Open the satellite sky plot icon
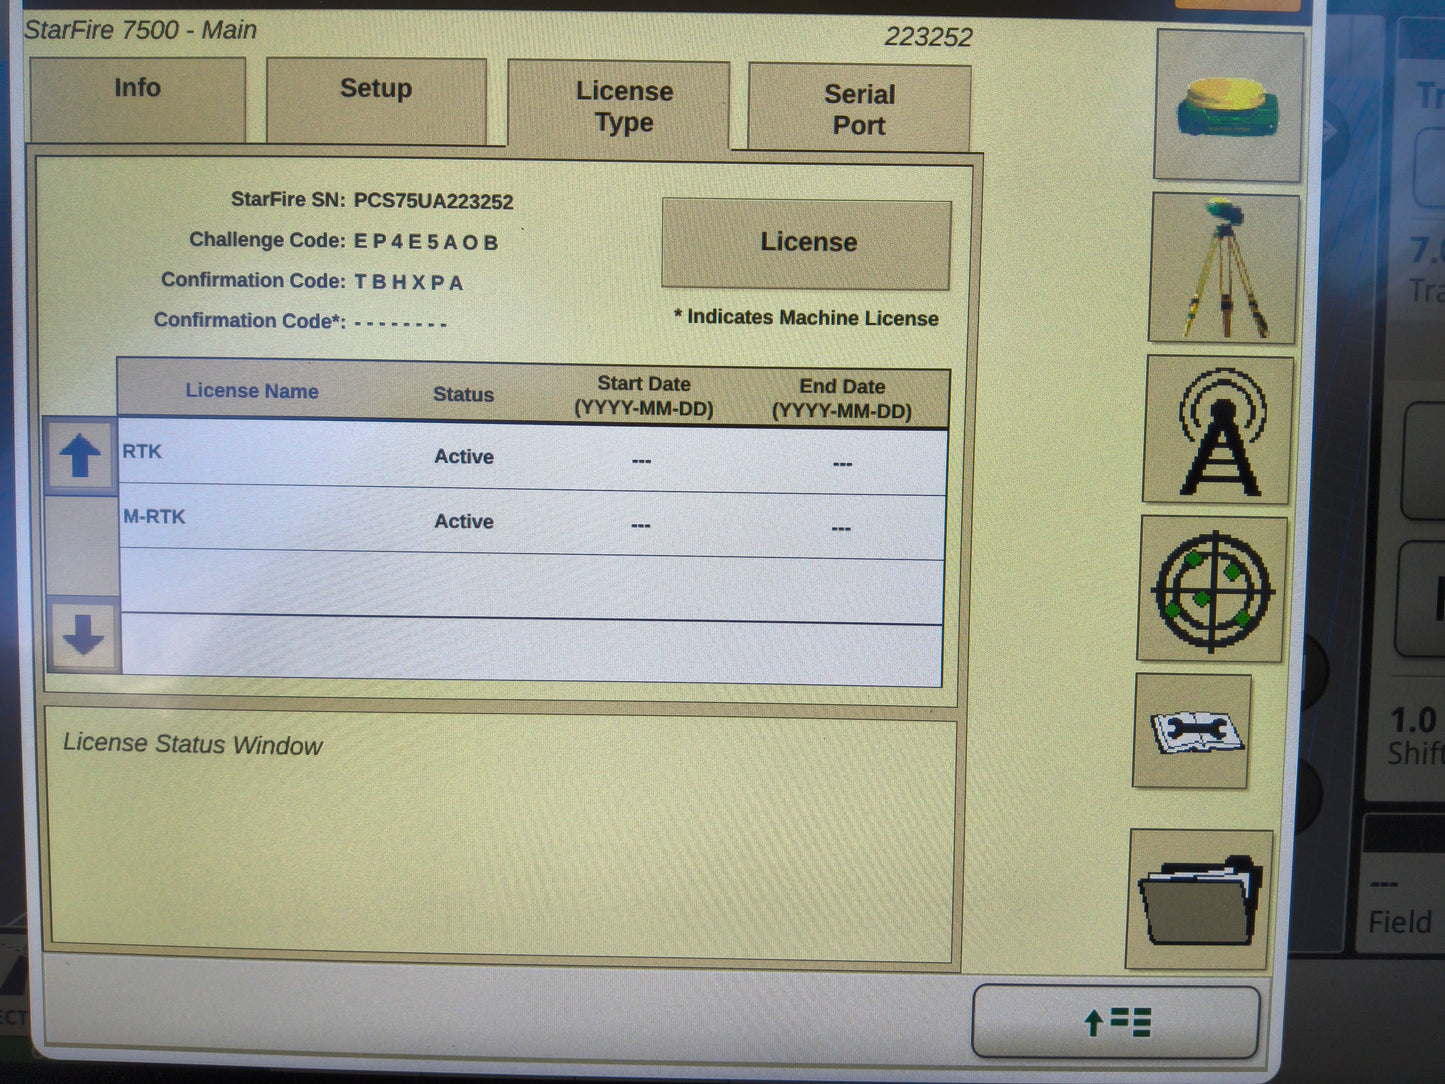This screenshot has height=1084, width=1445. pyautogui.click(x=1212, y=590)
